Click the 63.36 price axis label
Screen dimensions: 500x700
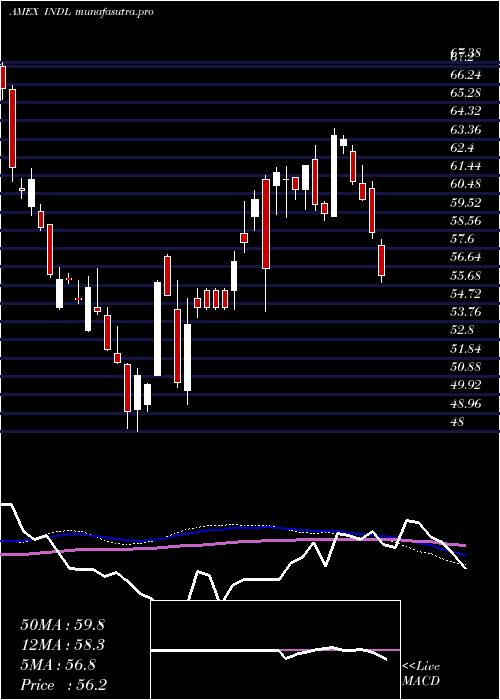466,130
